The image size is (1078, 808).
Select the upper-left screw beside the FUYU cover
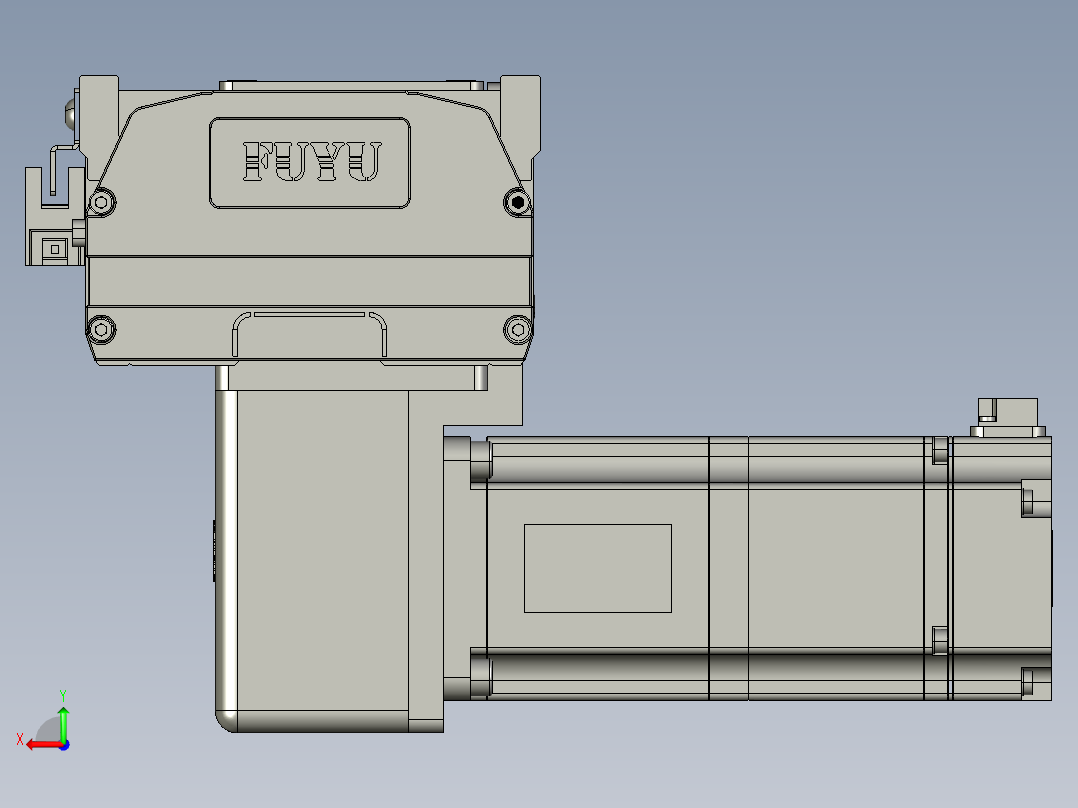pos(102,202)
